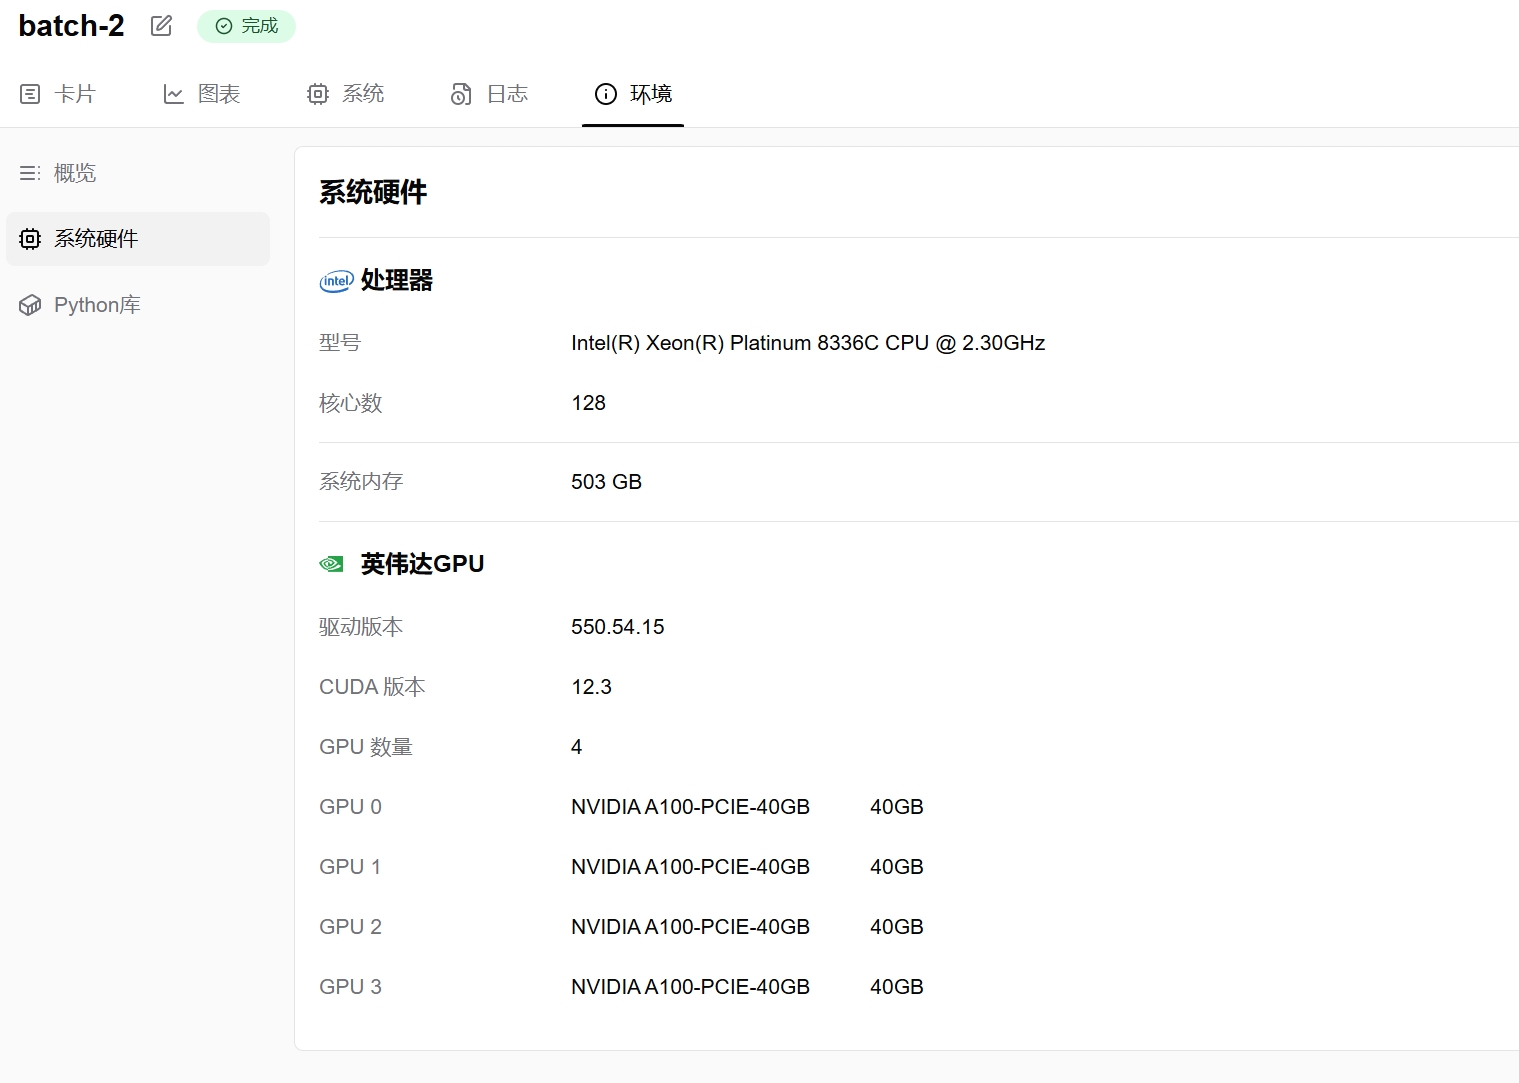Click the info icon on the 环境 tab
This screenshot has width=1519, height=1083.
(x=605, y=94)
